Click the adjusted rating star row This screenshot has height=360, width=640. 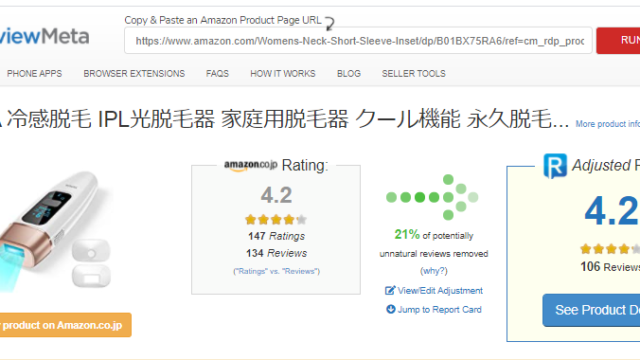click(x=610, y=249)
